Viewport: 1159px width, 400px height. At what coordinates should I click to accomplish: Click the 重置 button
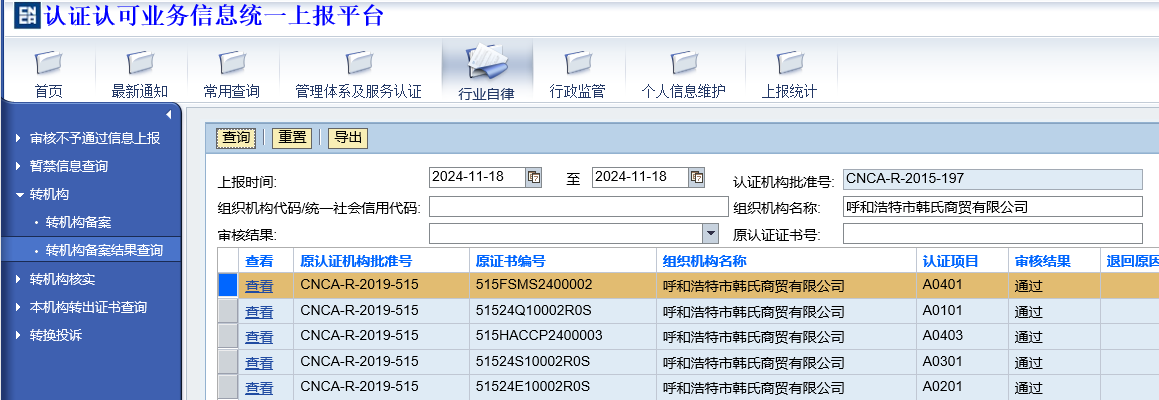click(x=292, y=138)
